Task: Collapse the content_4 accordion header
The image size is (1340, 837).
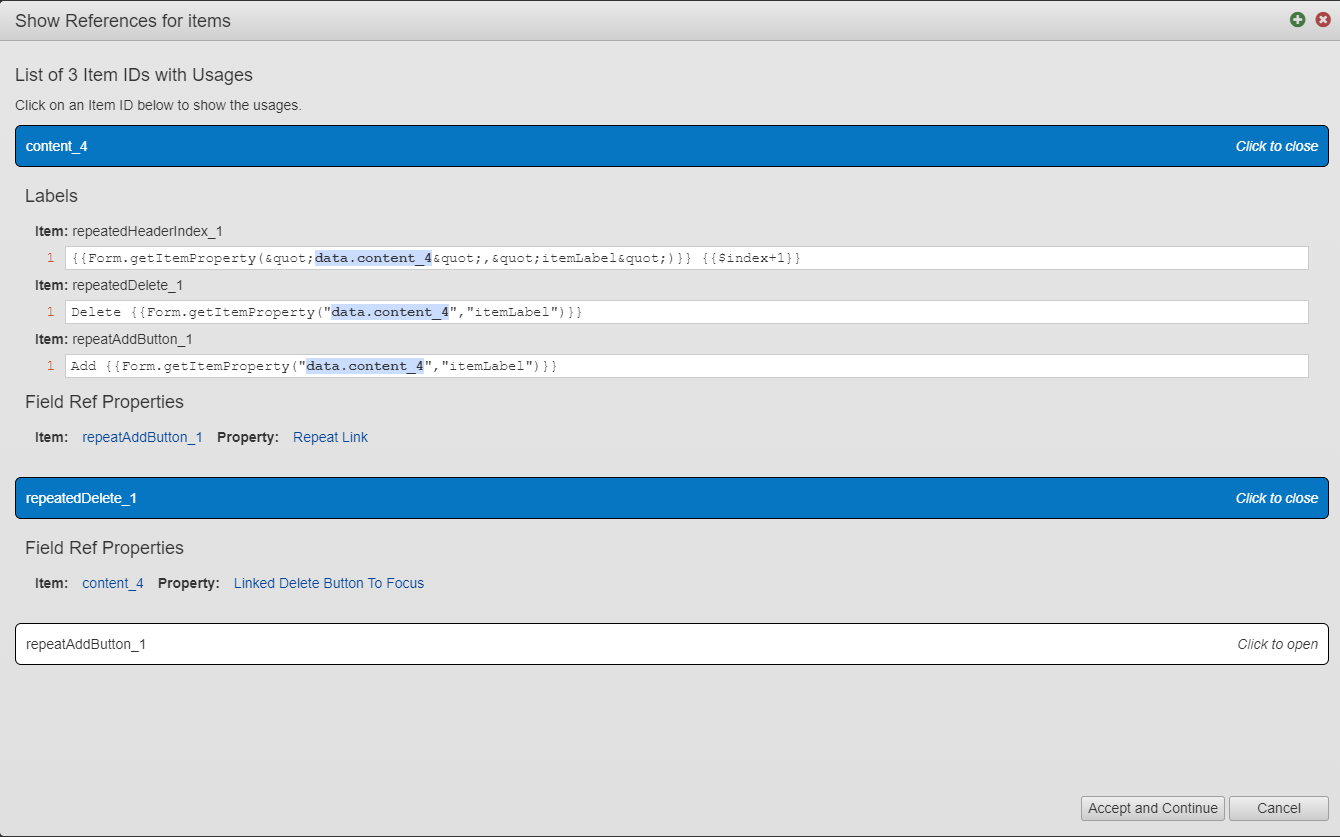Action: (x=600, y=146)
